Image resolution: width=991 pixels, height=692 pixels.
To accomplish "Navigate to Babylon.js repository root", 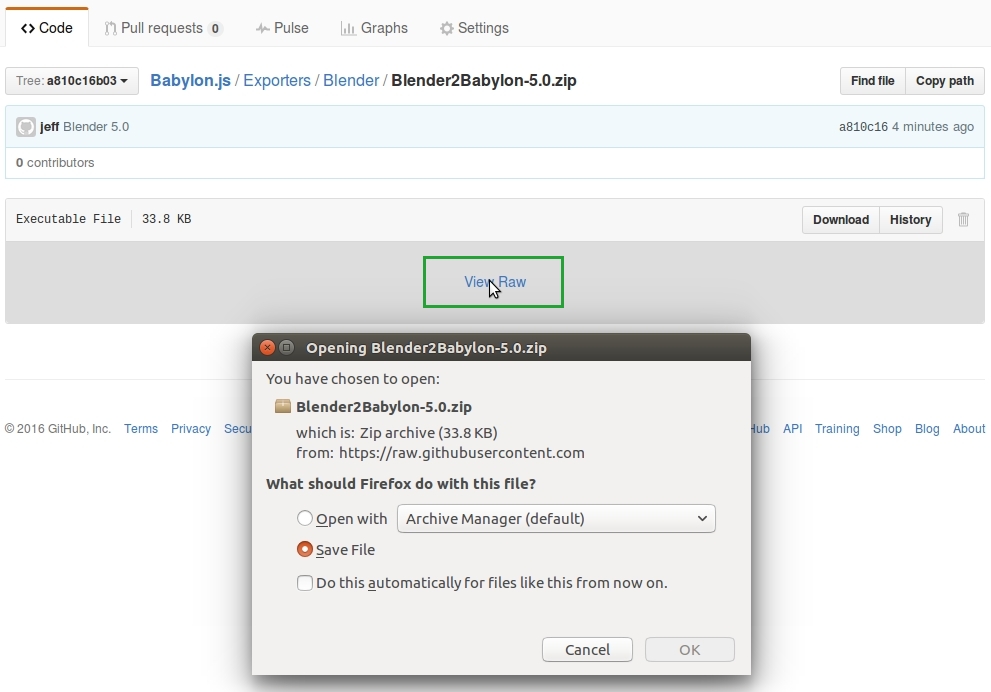I will point(190,81).
